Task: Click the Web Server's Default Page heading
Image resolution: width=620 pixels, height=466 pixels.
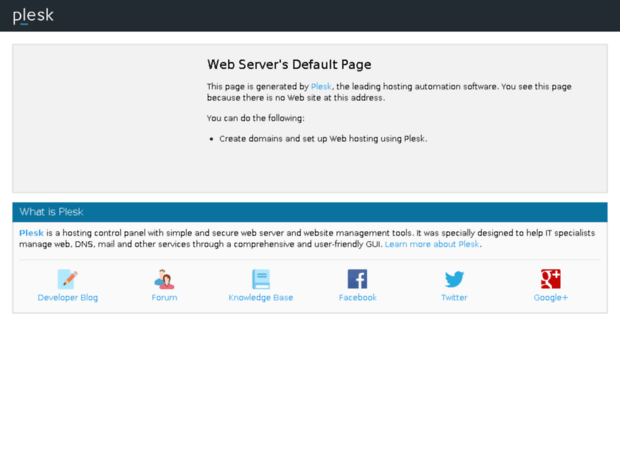Action: click(x=289, y=64)
